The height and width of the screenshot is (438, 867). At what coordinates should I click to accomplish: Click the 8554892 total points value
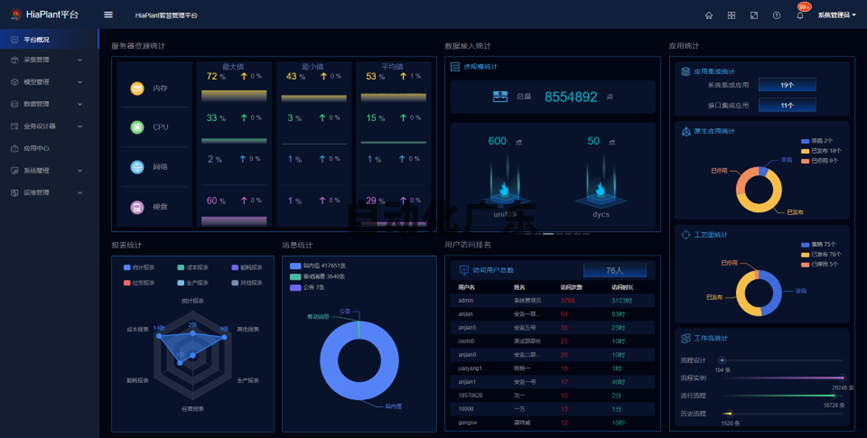click(x=571, y=97)
